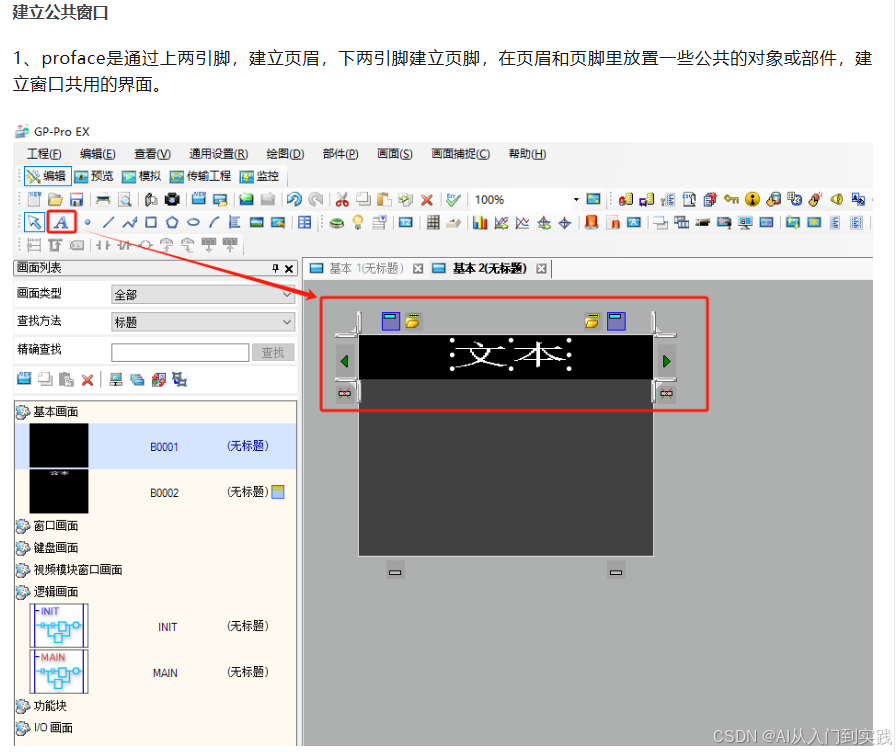
Task: Select the Text tool (A icon)
Action: point(62,223)
